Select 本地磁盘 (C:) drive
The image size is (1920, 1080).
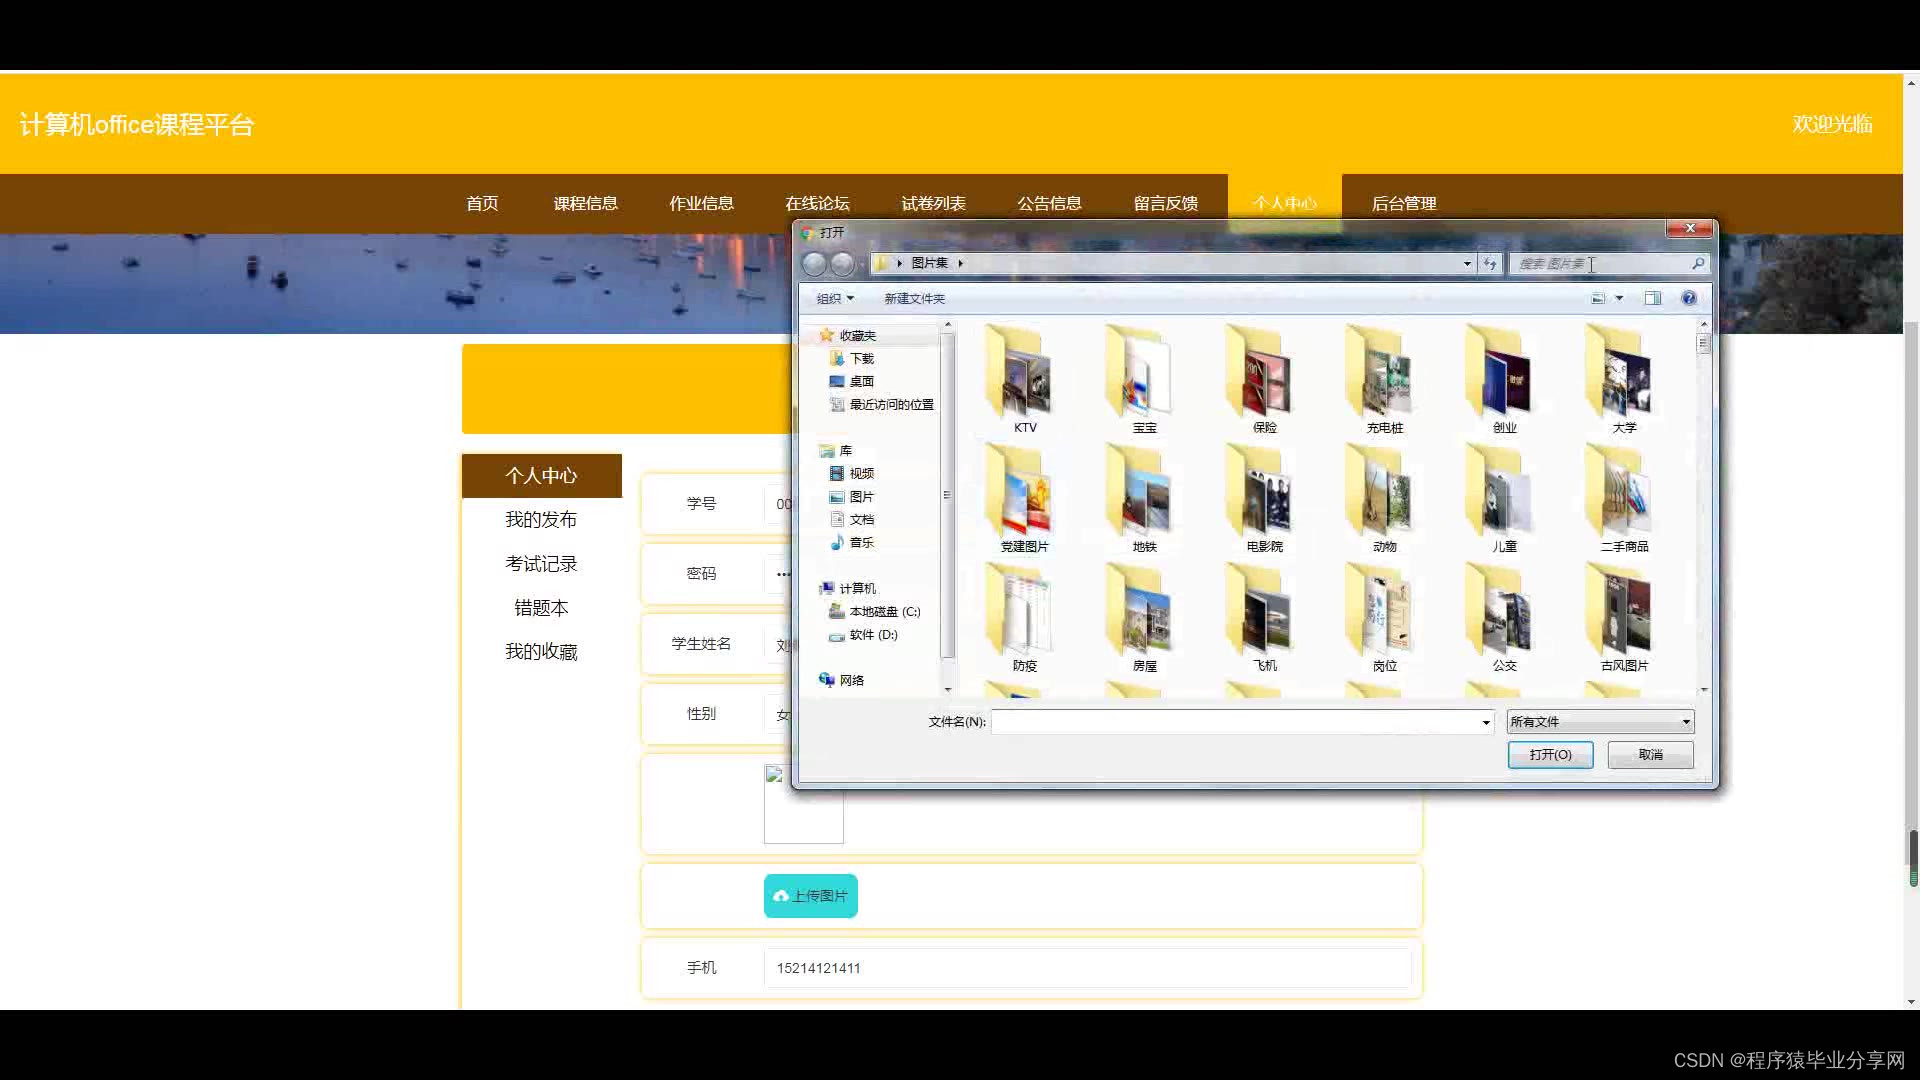884,611
